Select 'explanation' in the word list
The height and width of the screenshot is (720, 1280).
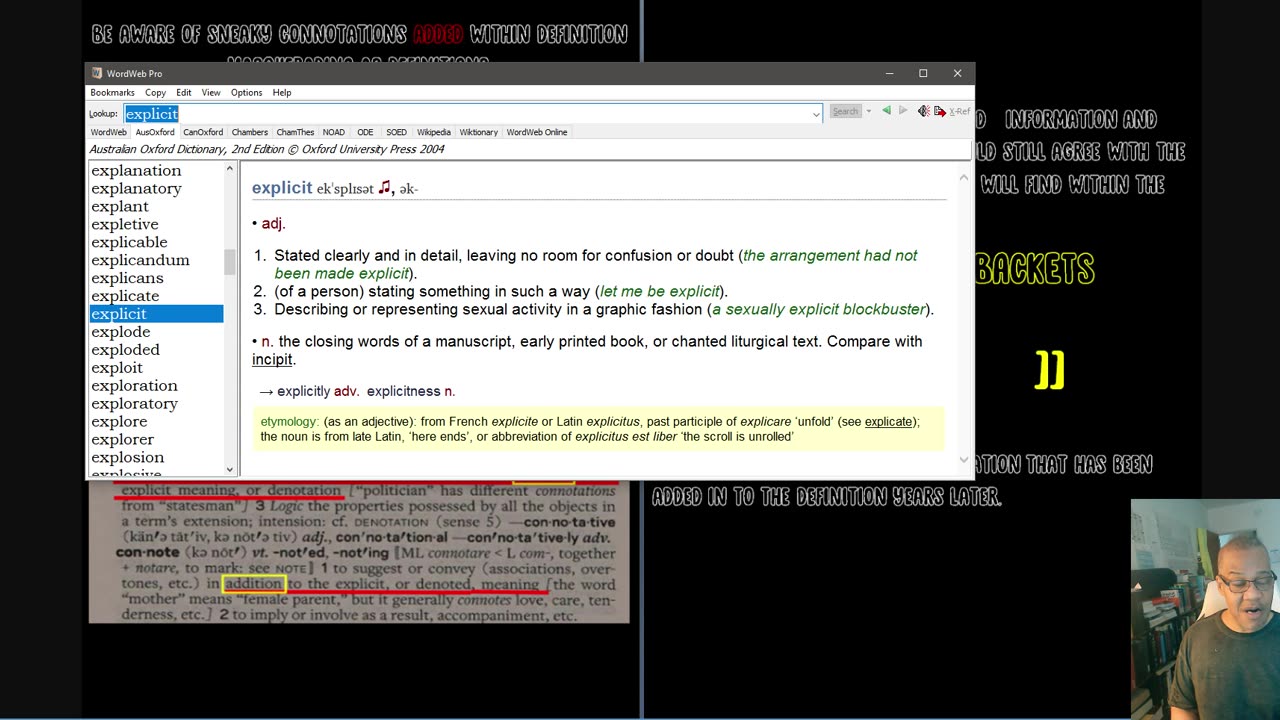pyautogui.click(x=136, y=170)
